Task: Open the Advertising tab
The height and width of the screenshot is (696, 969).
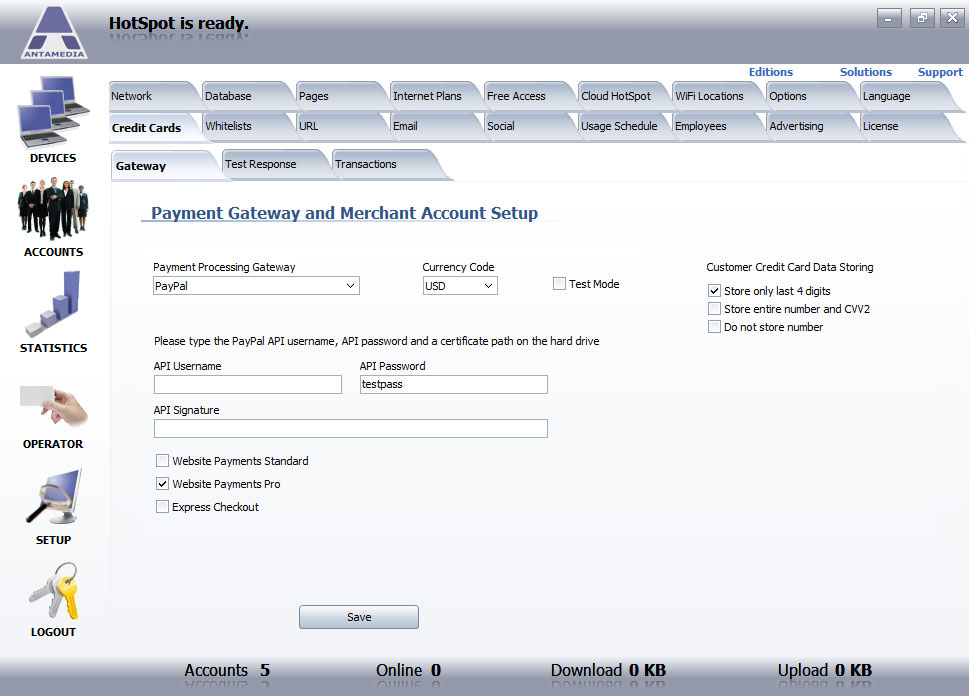Action: [811, 126]
